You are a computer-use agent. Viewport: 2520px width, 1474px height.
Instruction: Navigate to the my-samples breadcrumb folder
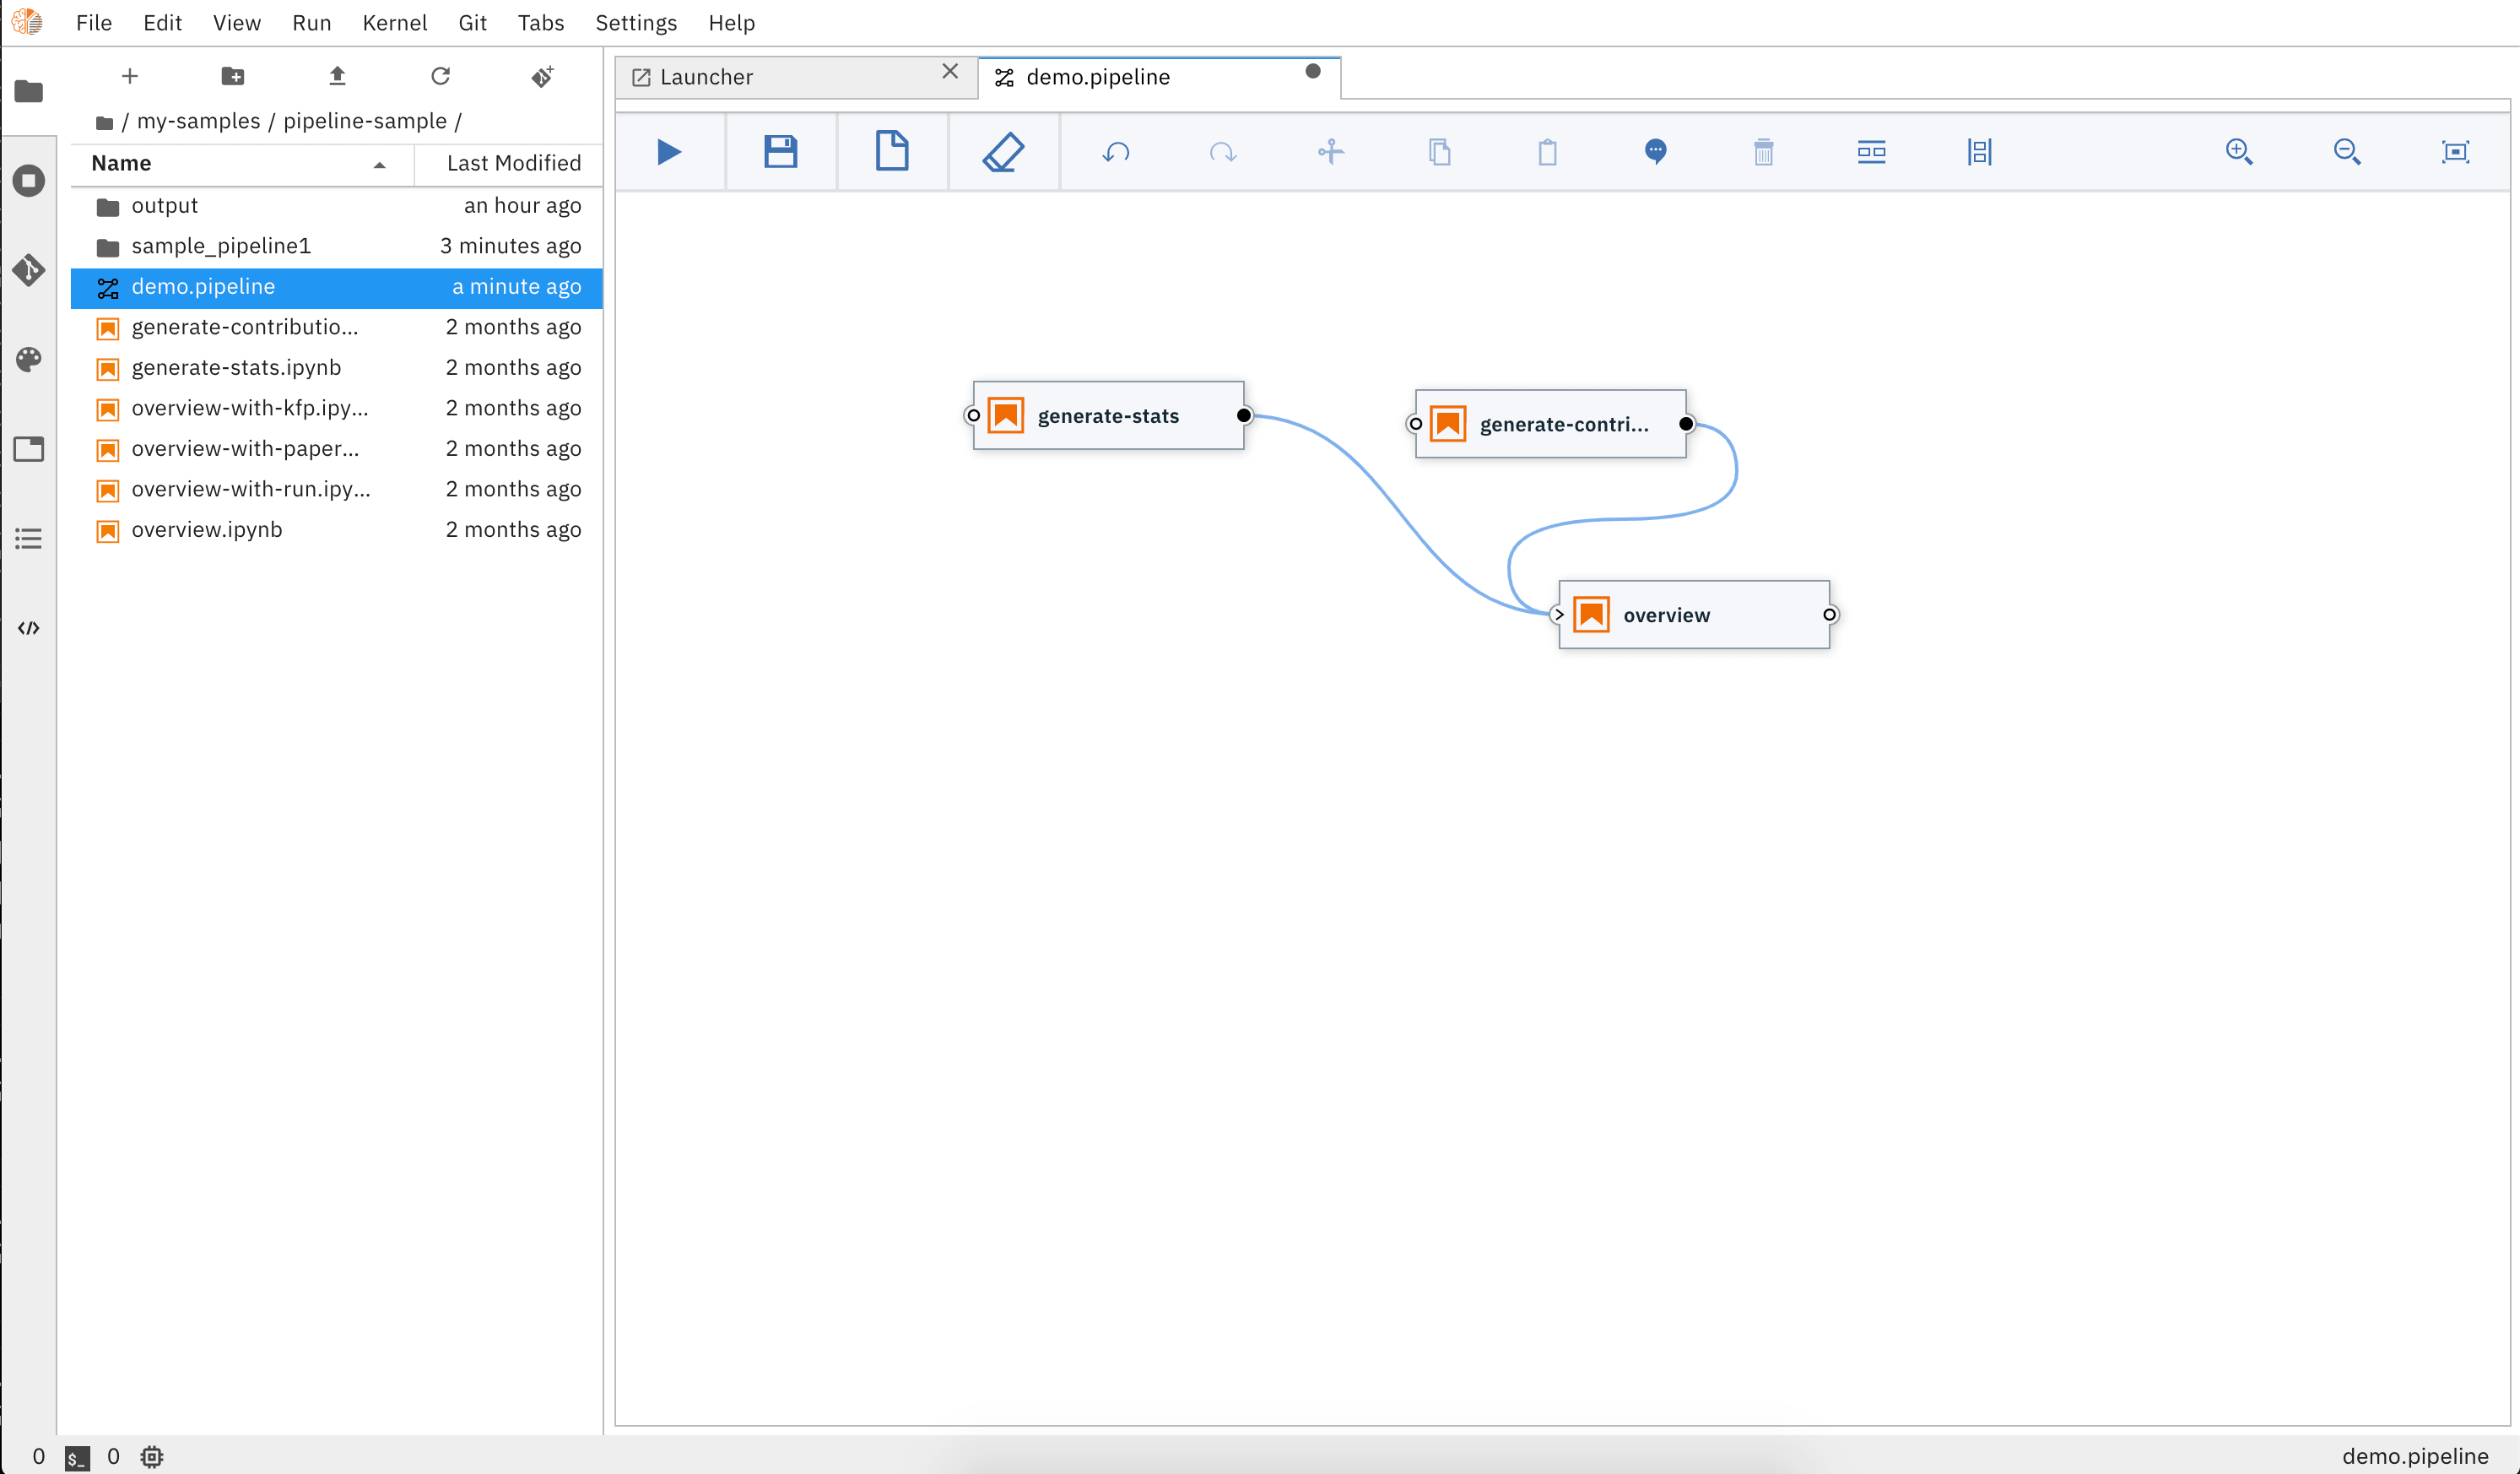pyautogui.click(x=198, y=121)
